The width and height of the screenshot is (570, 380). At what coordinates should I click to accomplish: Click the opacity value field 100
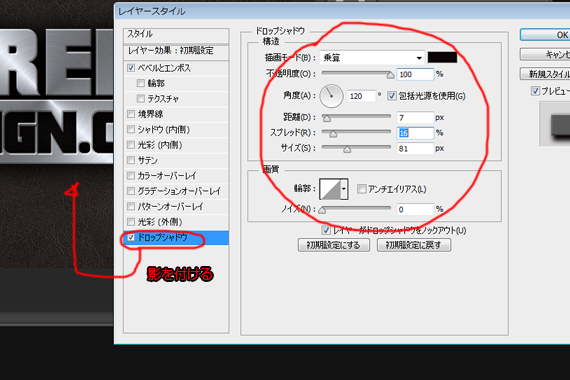click(x=415, y=74)
